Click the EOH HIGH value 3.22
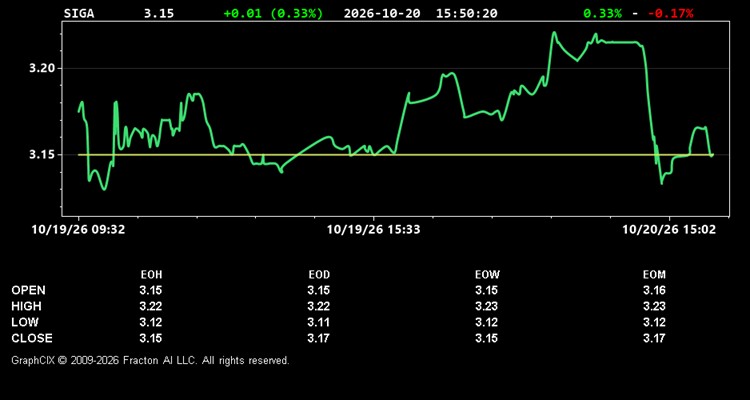Screen dimensions: 750x400 coord(151,306)
